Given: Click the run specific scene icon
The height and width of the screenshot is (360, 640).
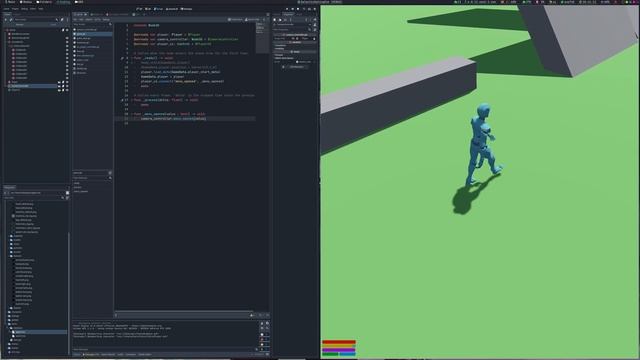Looking at the screenshot, I should (309, 9).
